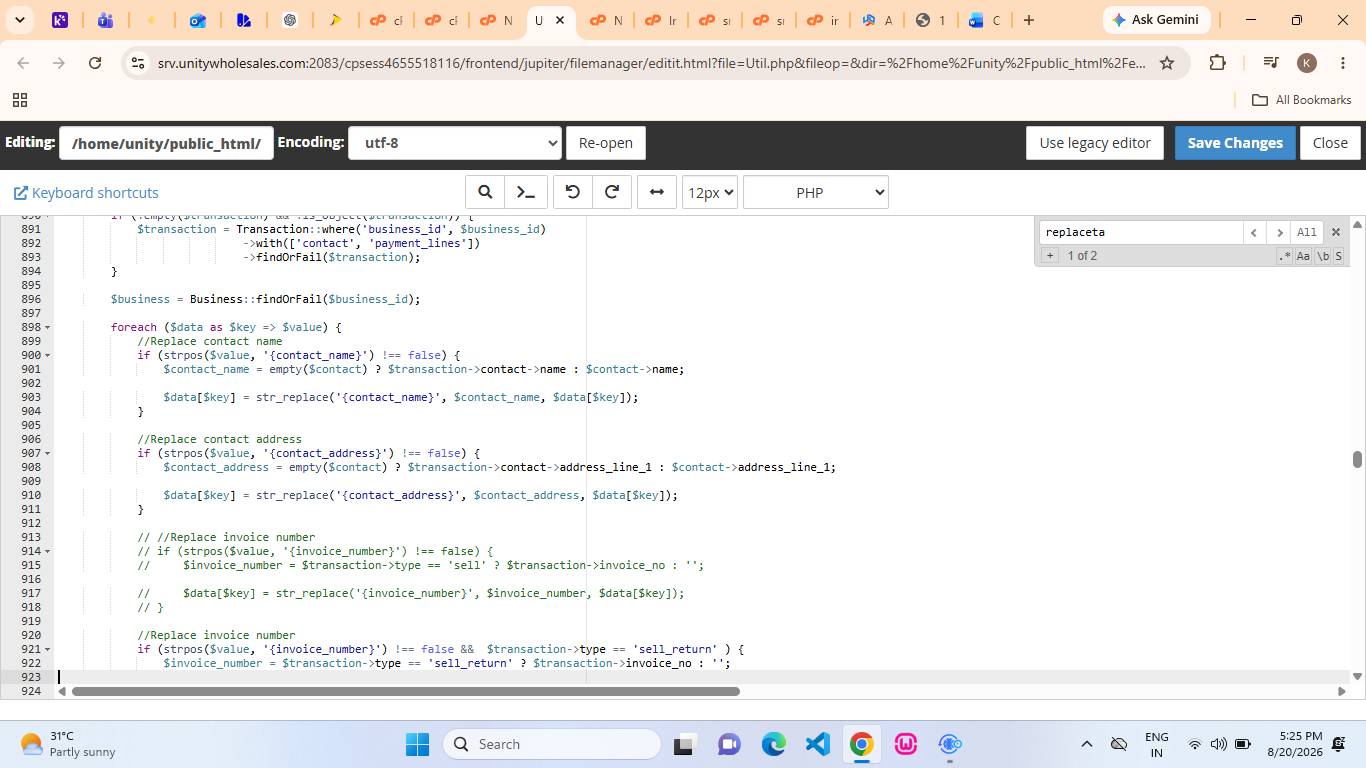Undo the last edit with the undo arrow
The height and width of the screenshot is (768, 1366).
pyautogui.click(x=573, y=192)
